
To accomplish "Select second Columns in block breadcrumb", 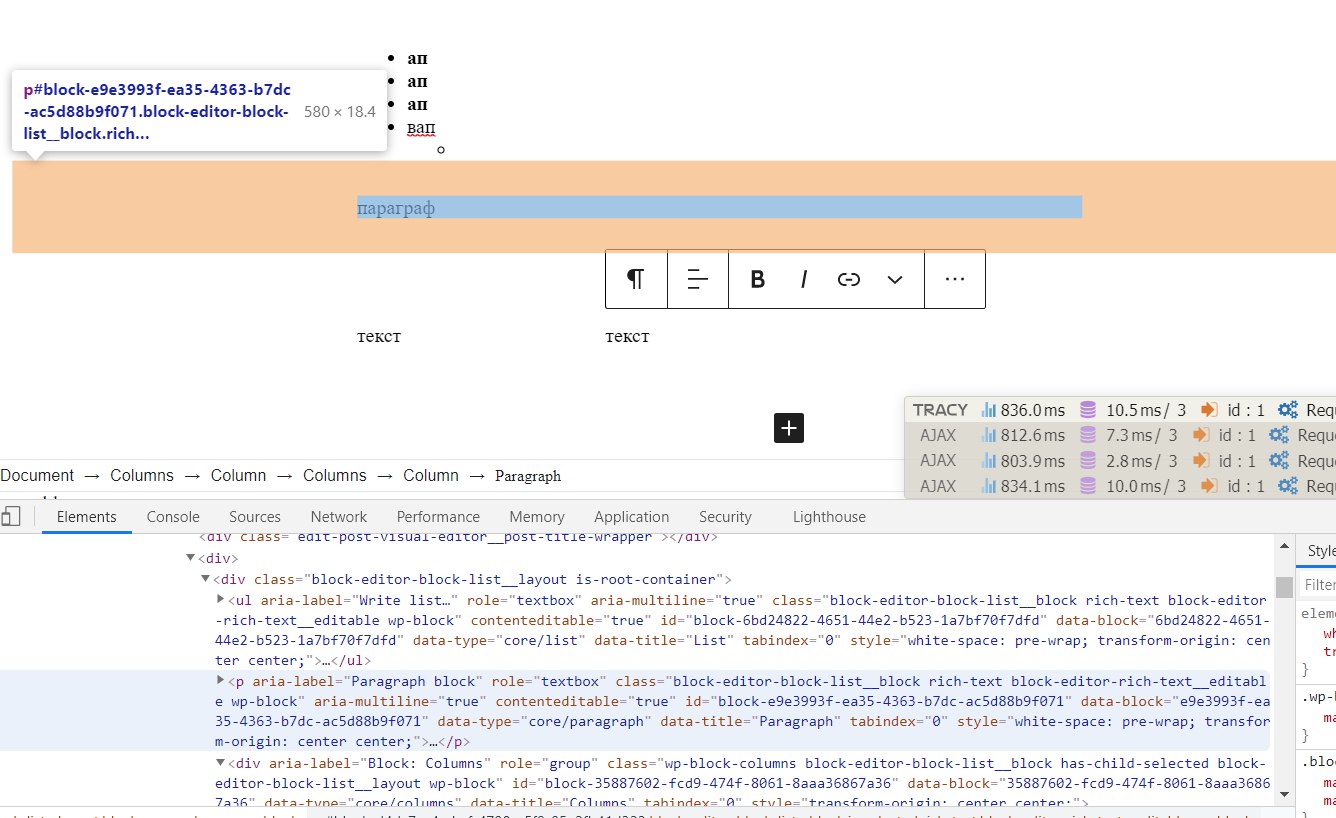I will click(335, 476).
